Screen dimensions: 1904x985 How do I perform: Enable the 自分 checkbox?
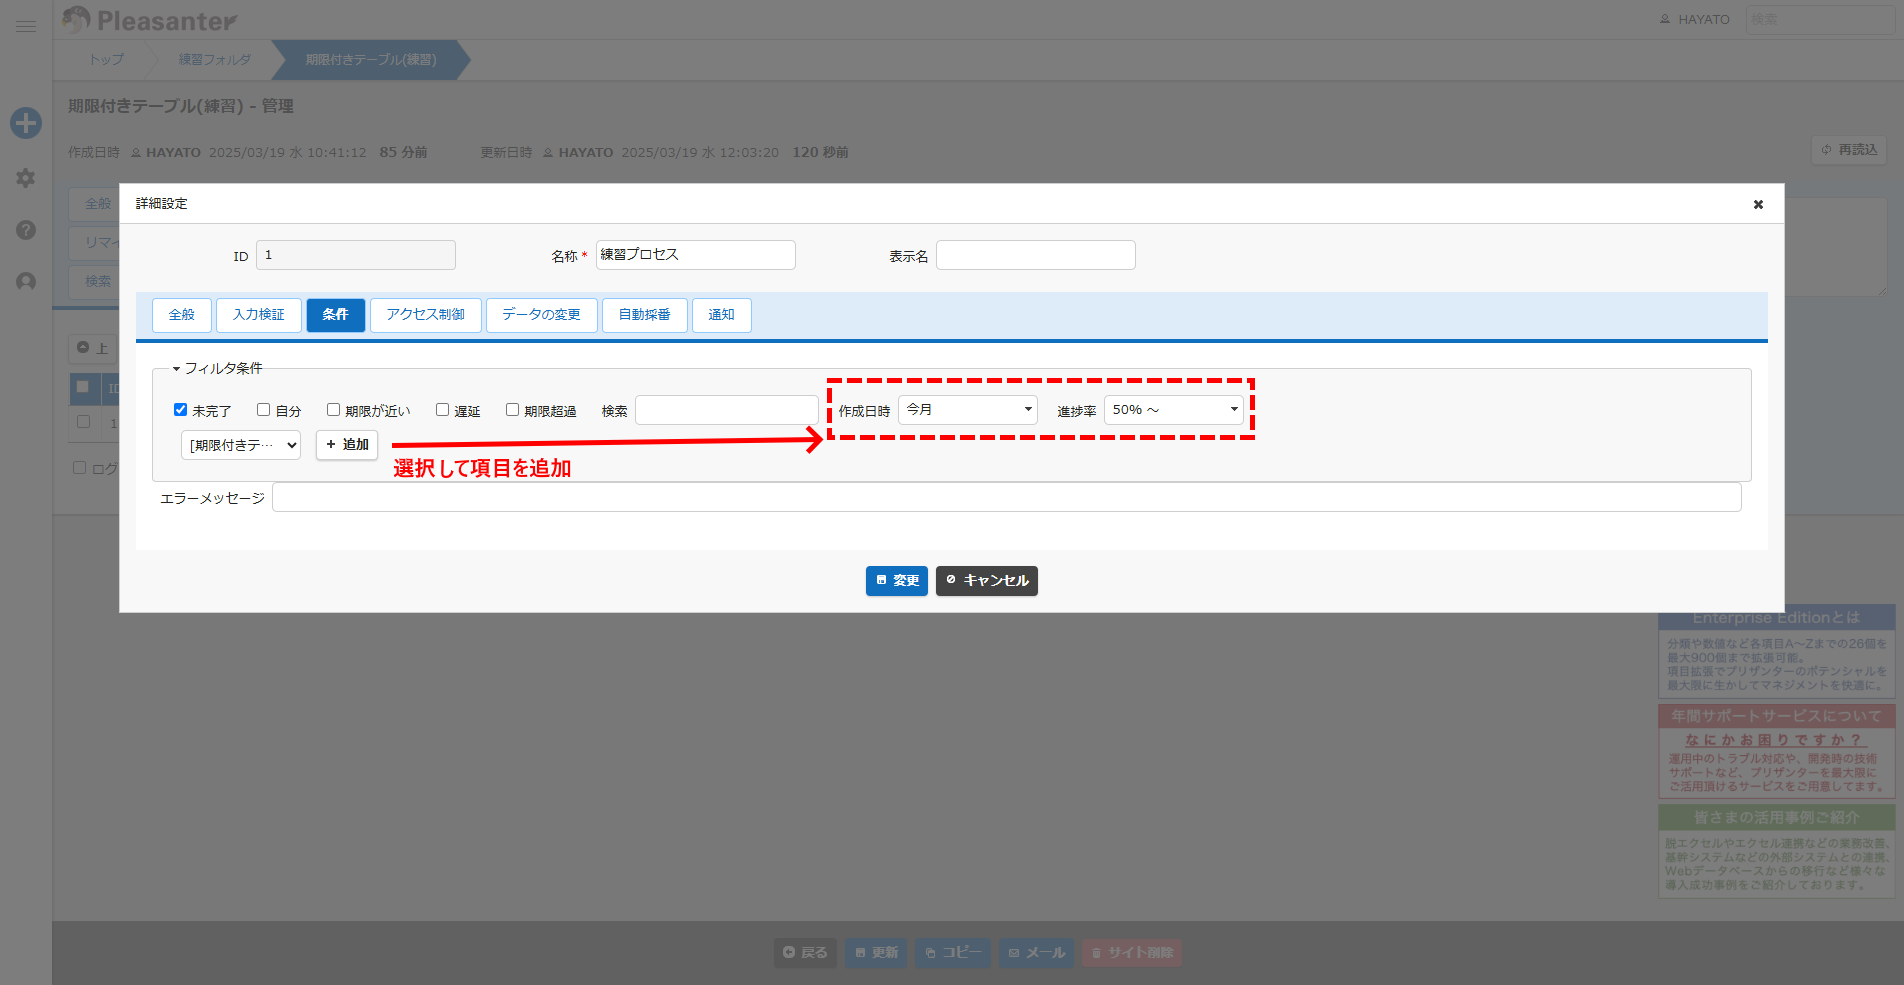tap(264, 409)
